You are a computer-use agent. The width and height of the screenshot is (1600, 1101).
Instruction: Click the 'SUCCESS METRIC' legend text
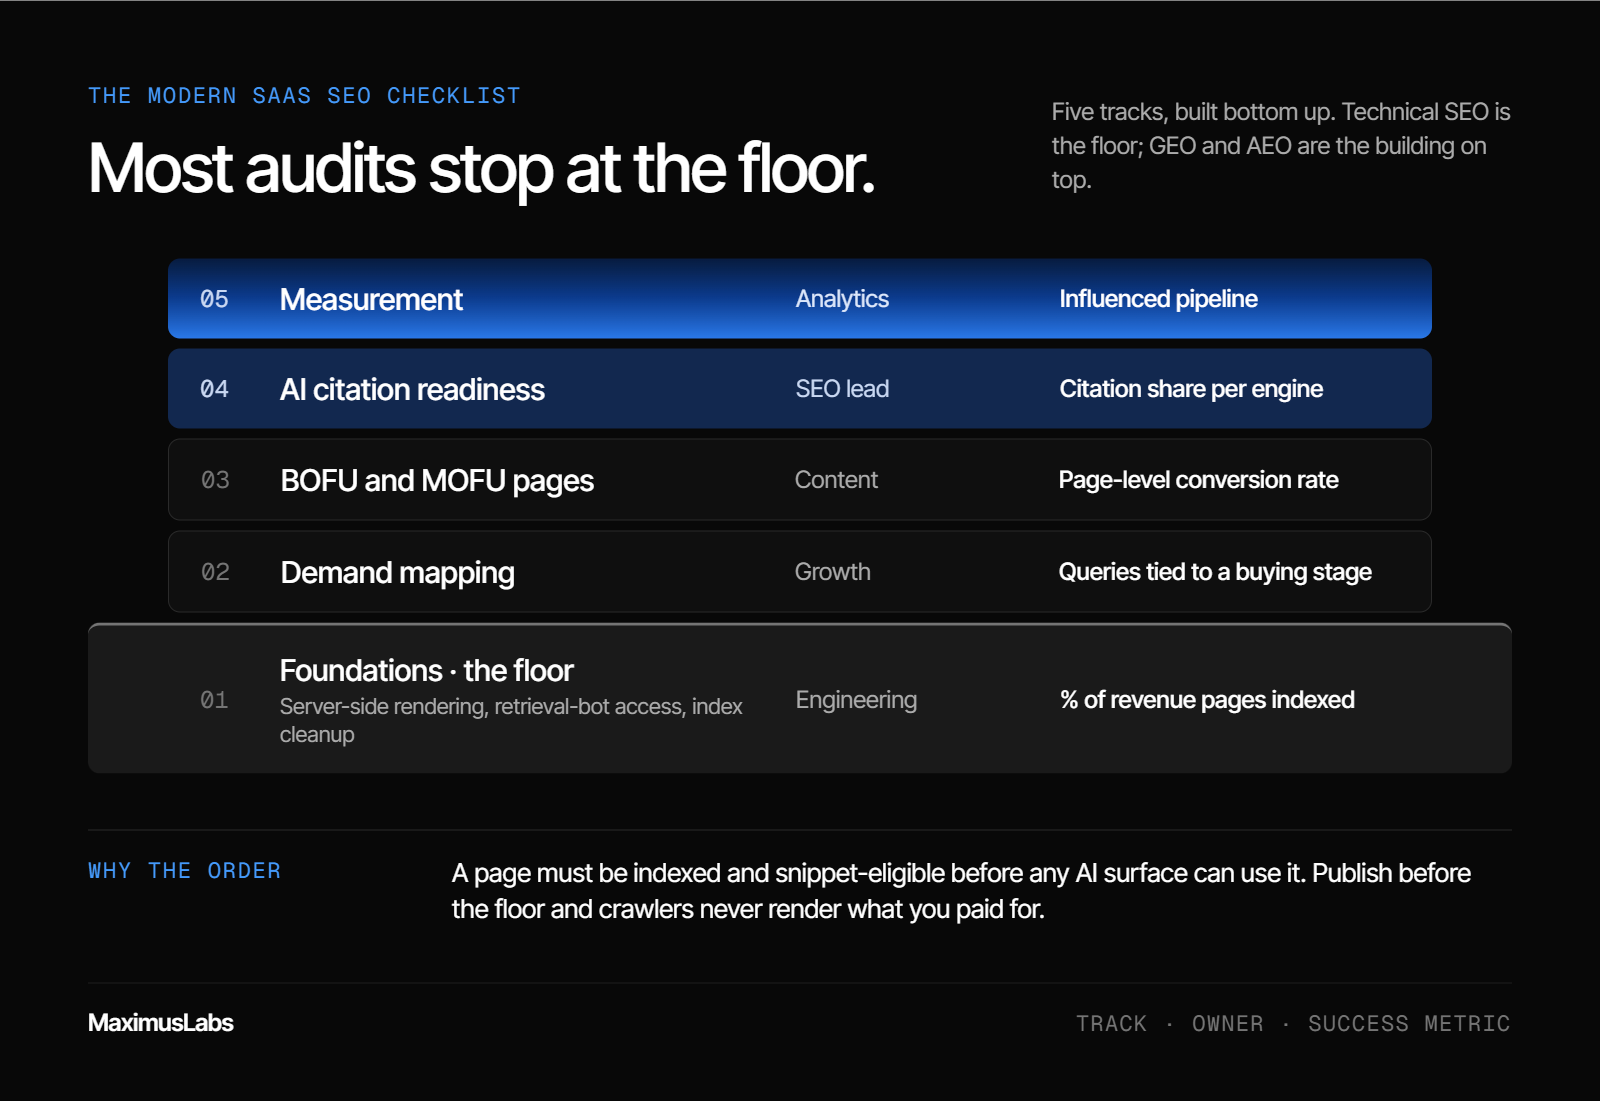(x=1409, y=1024)
